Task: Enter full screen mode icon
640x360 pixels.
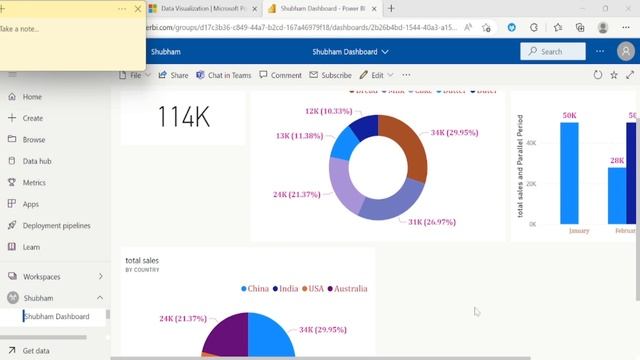Action: [630, 75]
